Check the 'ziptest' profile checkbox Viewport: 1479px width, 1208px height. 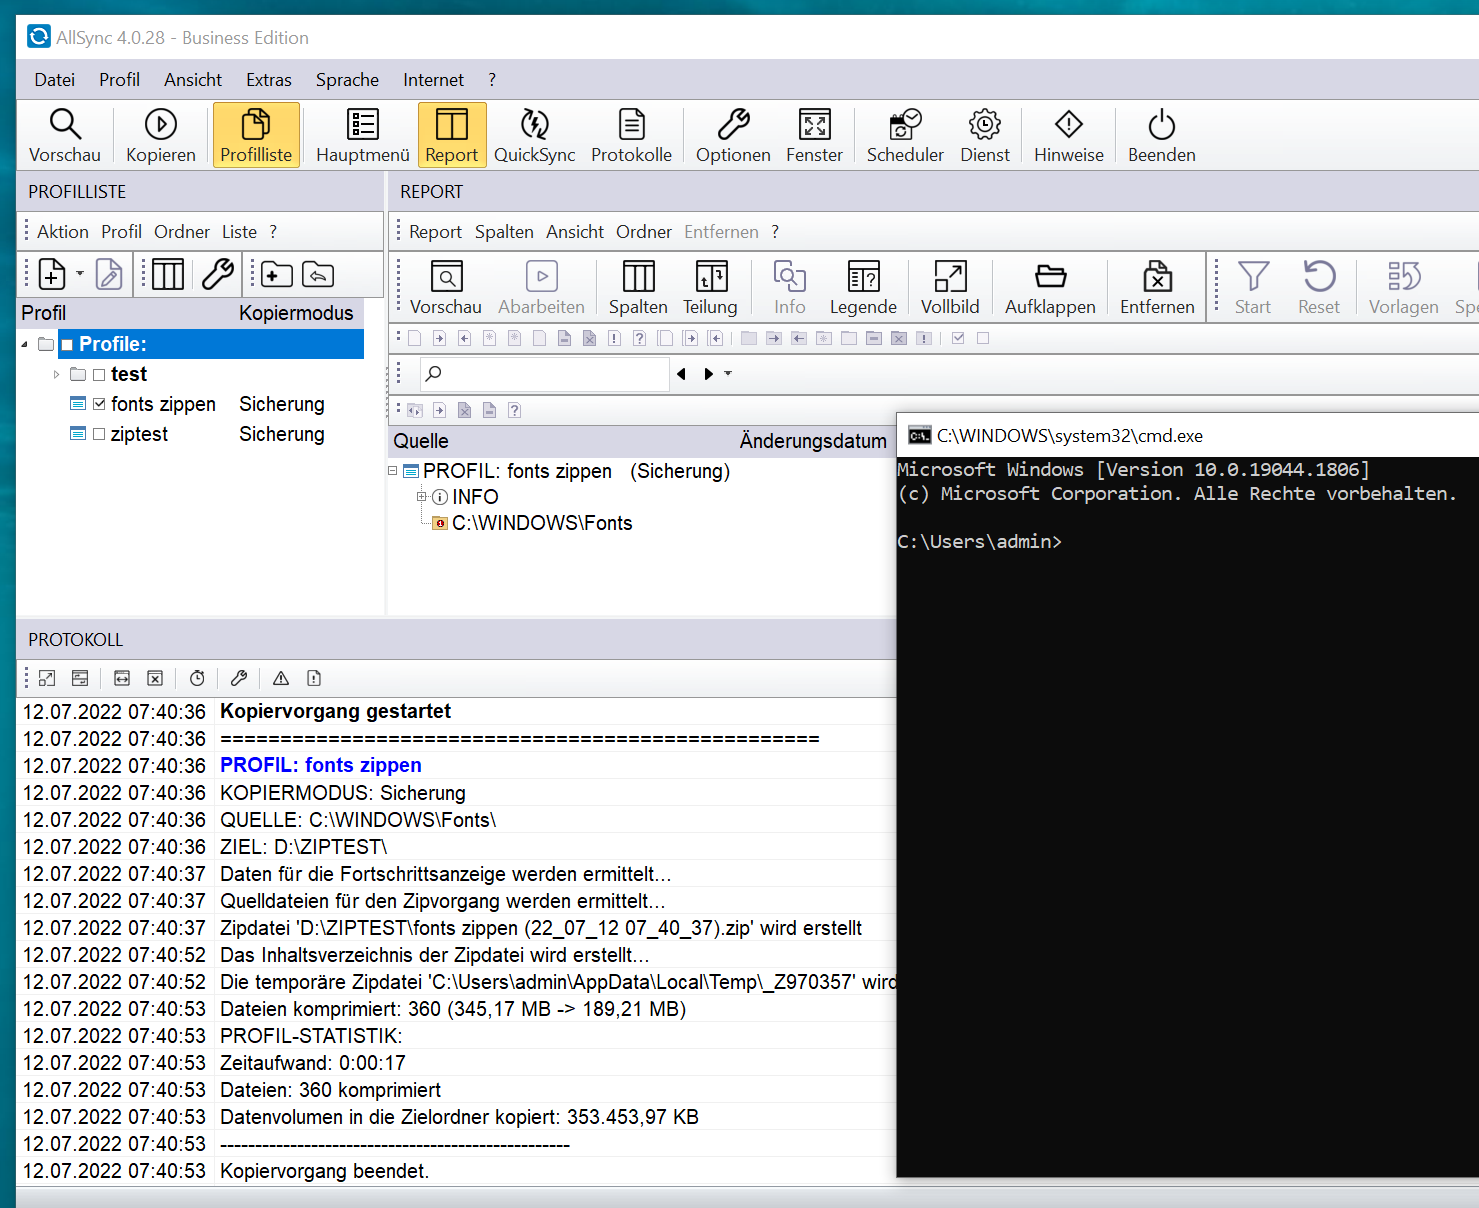99,435
